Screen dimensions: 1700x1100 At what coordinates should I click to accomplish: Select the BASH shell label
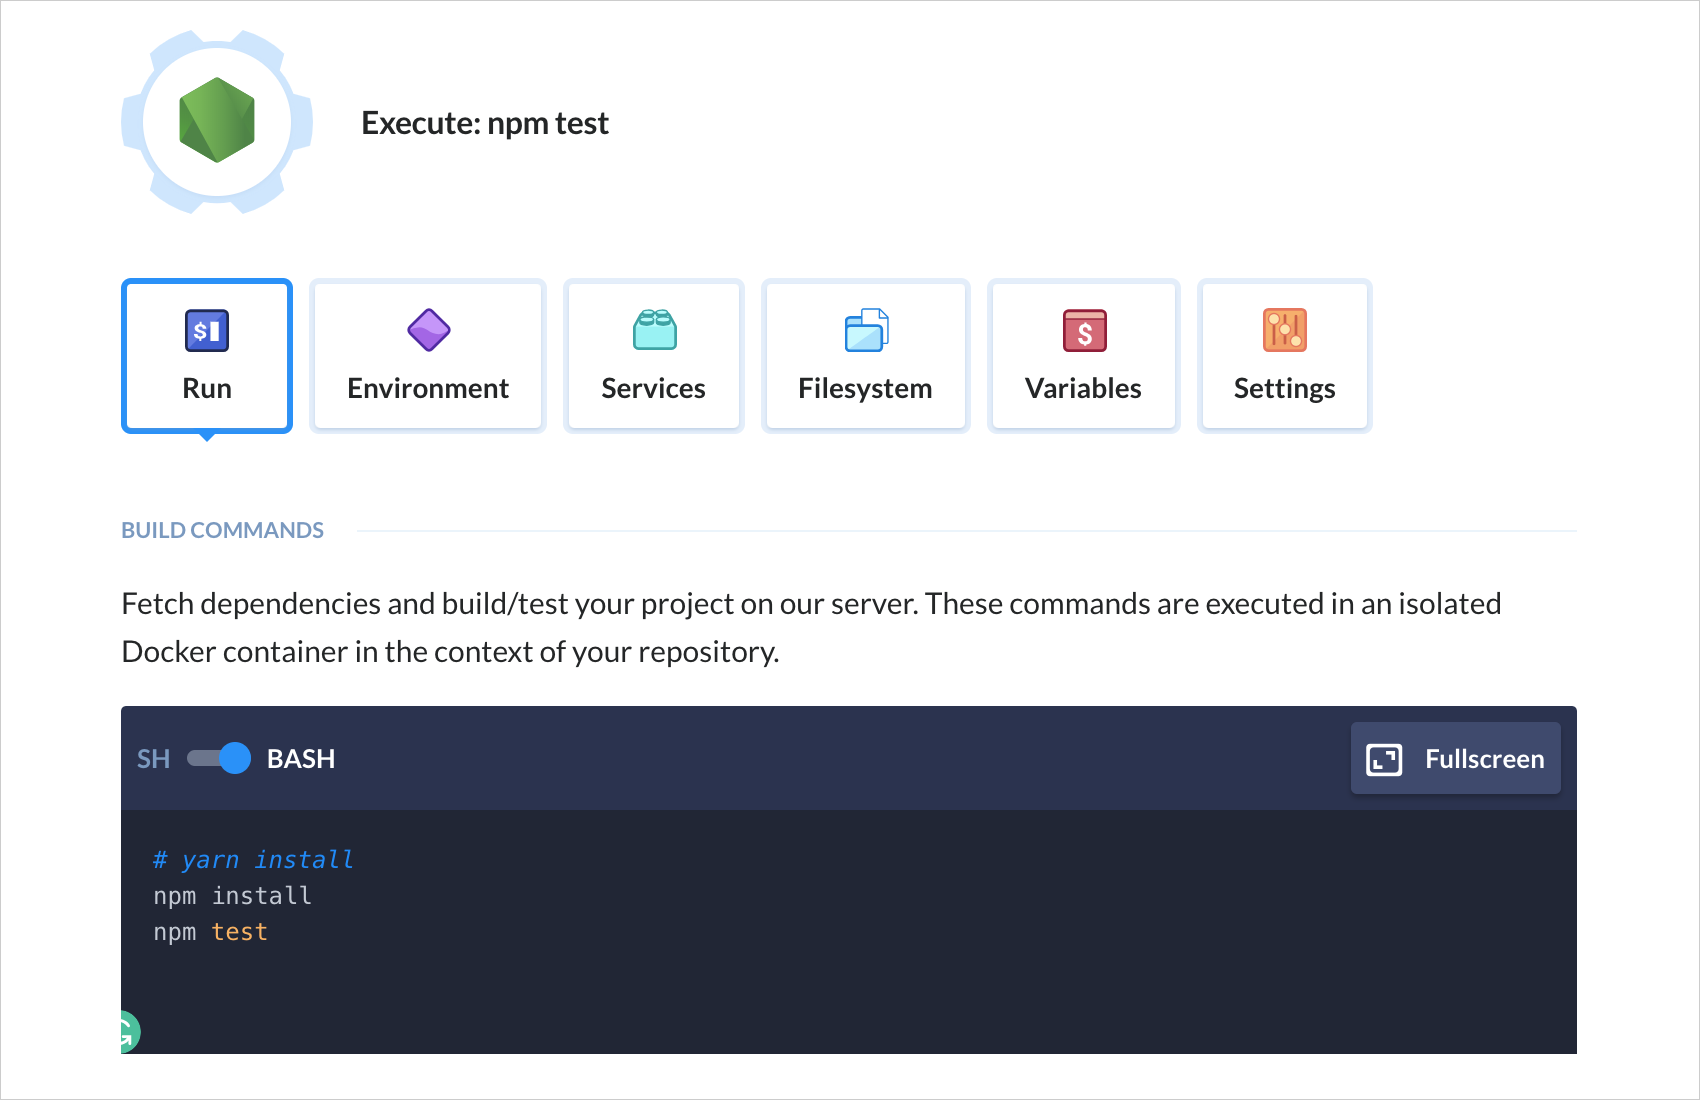[x=301, y=759]
